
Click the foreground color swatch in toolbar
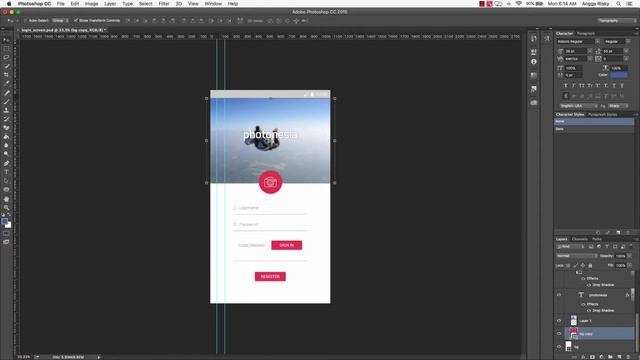[4, 222]
